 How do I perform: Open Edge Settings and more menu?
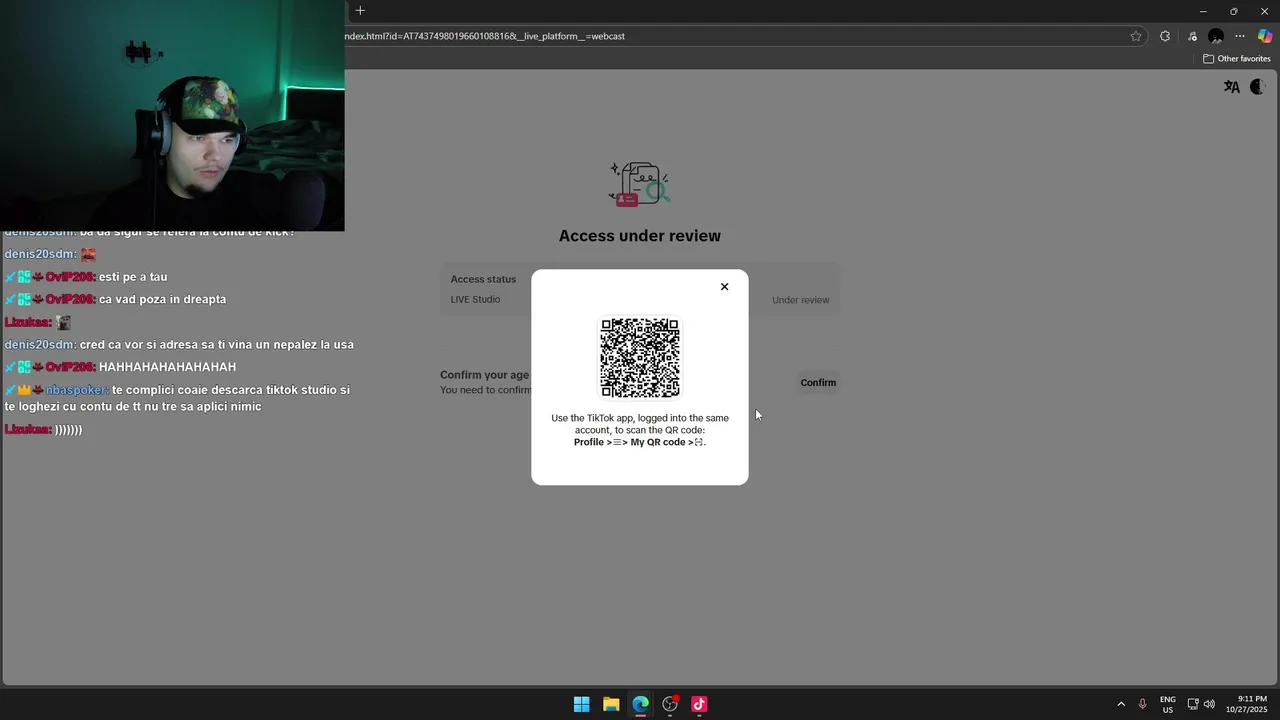1240,36
